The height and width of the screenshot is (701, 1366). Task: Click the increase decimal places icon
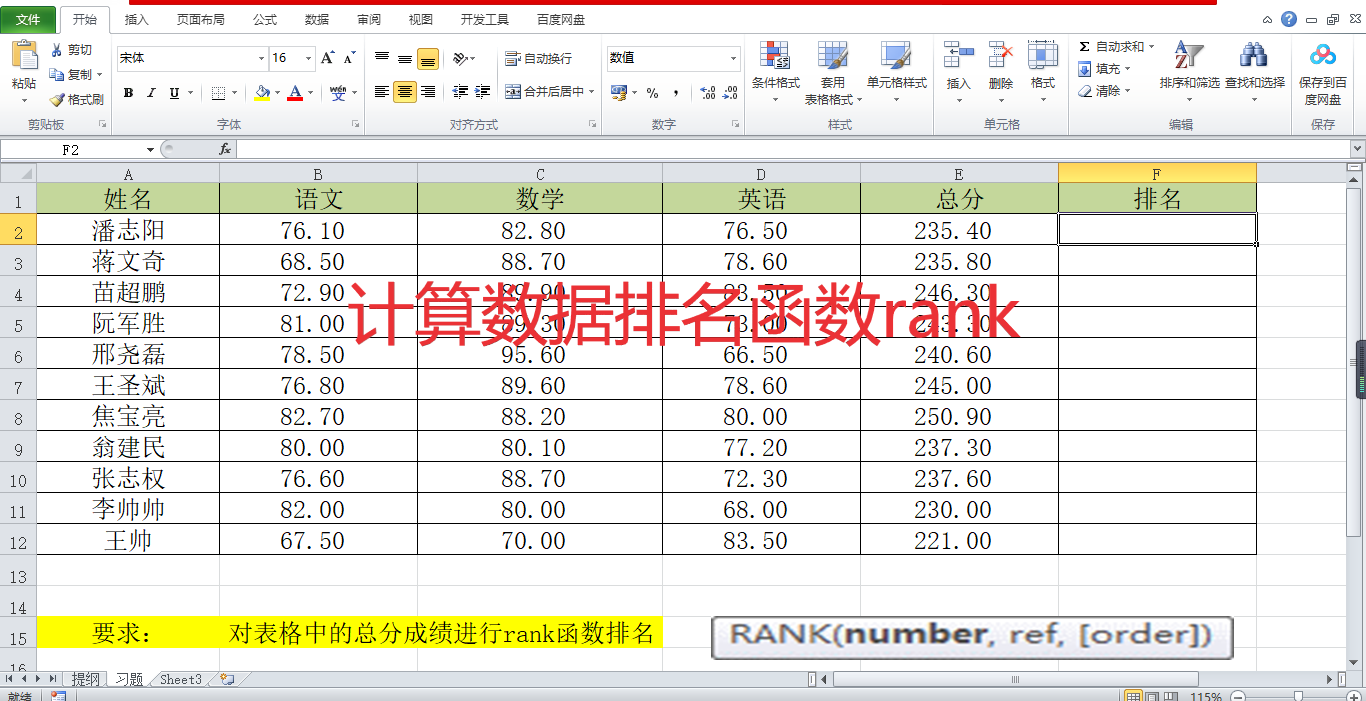[708, 93]
